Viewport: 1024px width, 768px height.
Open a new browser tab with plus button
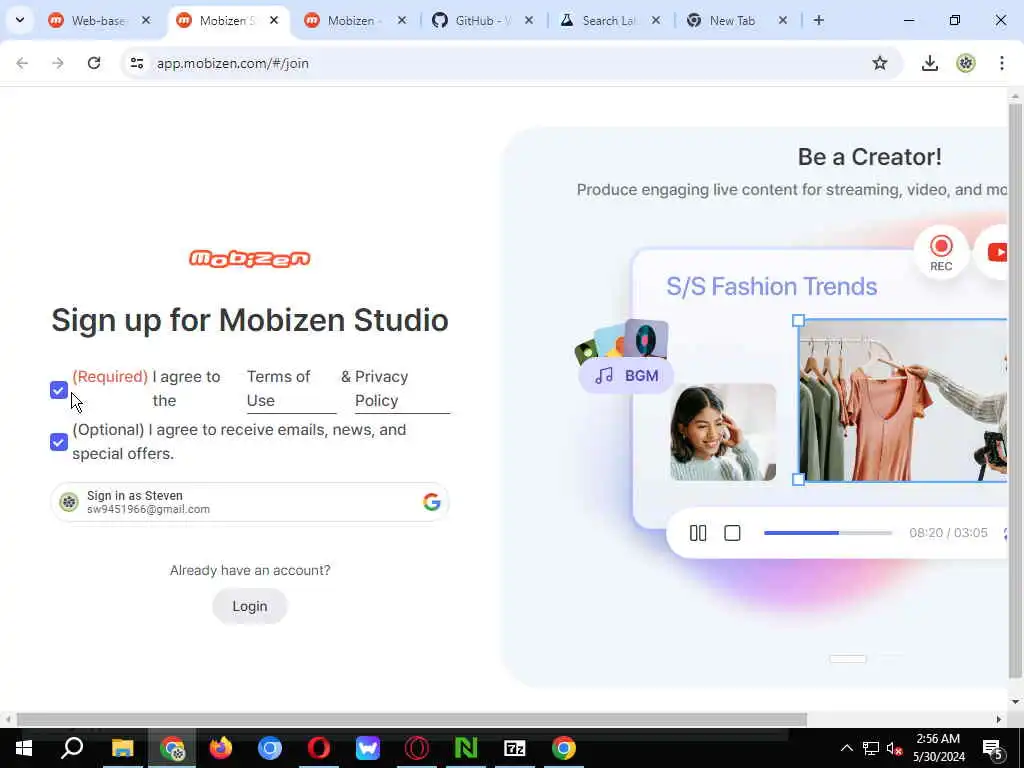click(818, 20)
